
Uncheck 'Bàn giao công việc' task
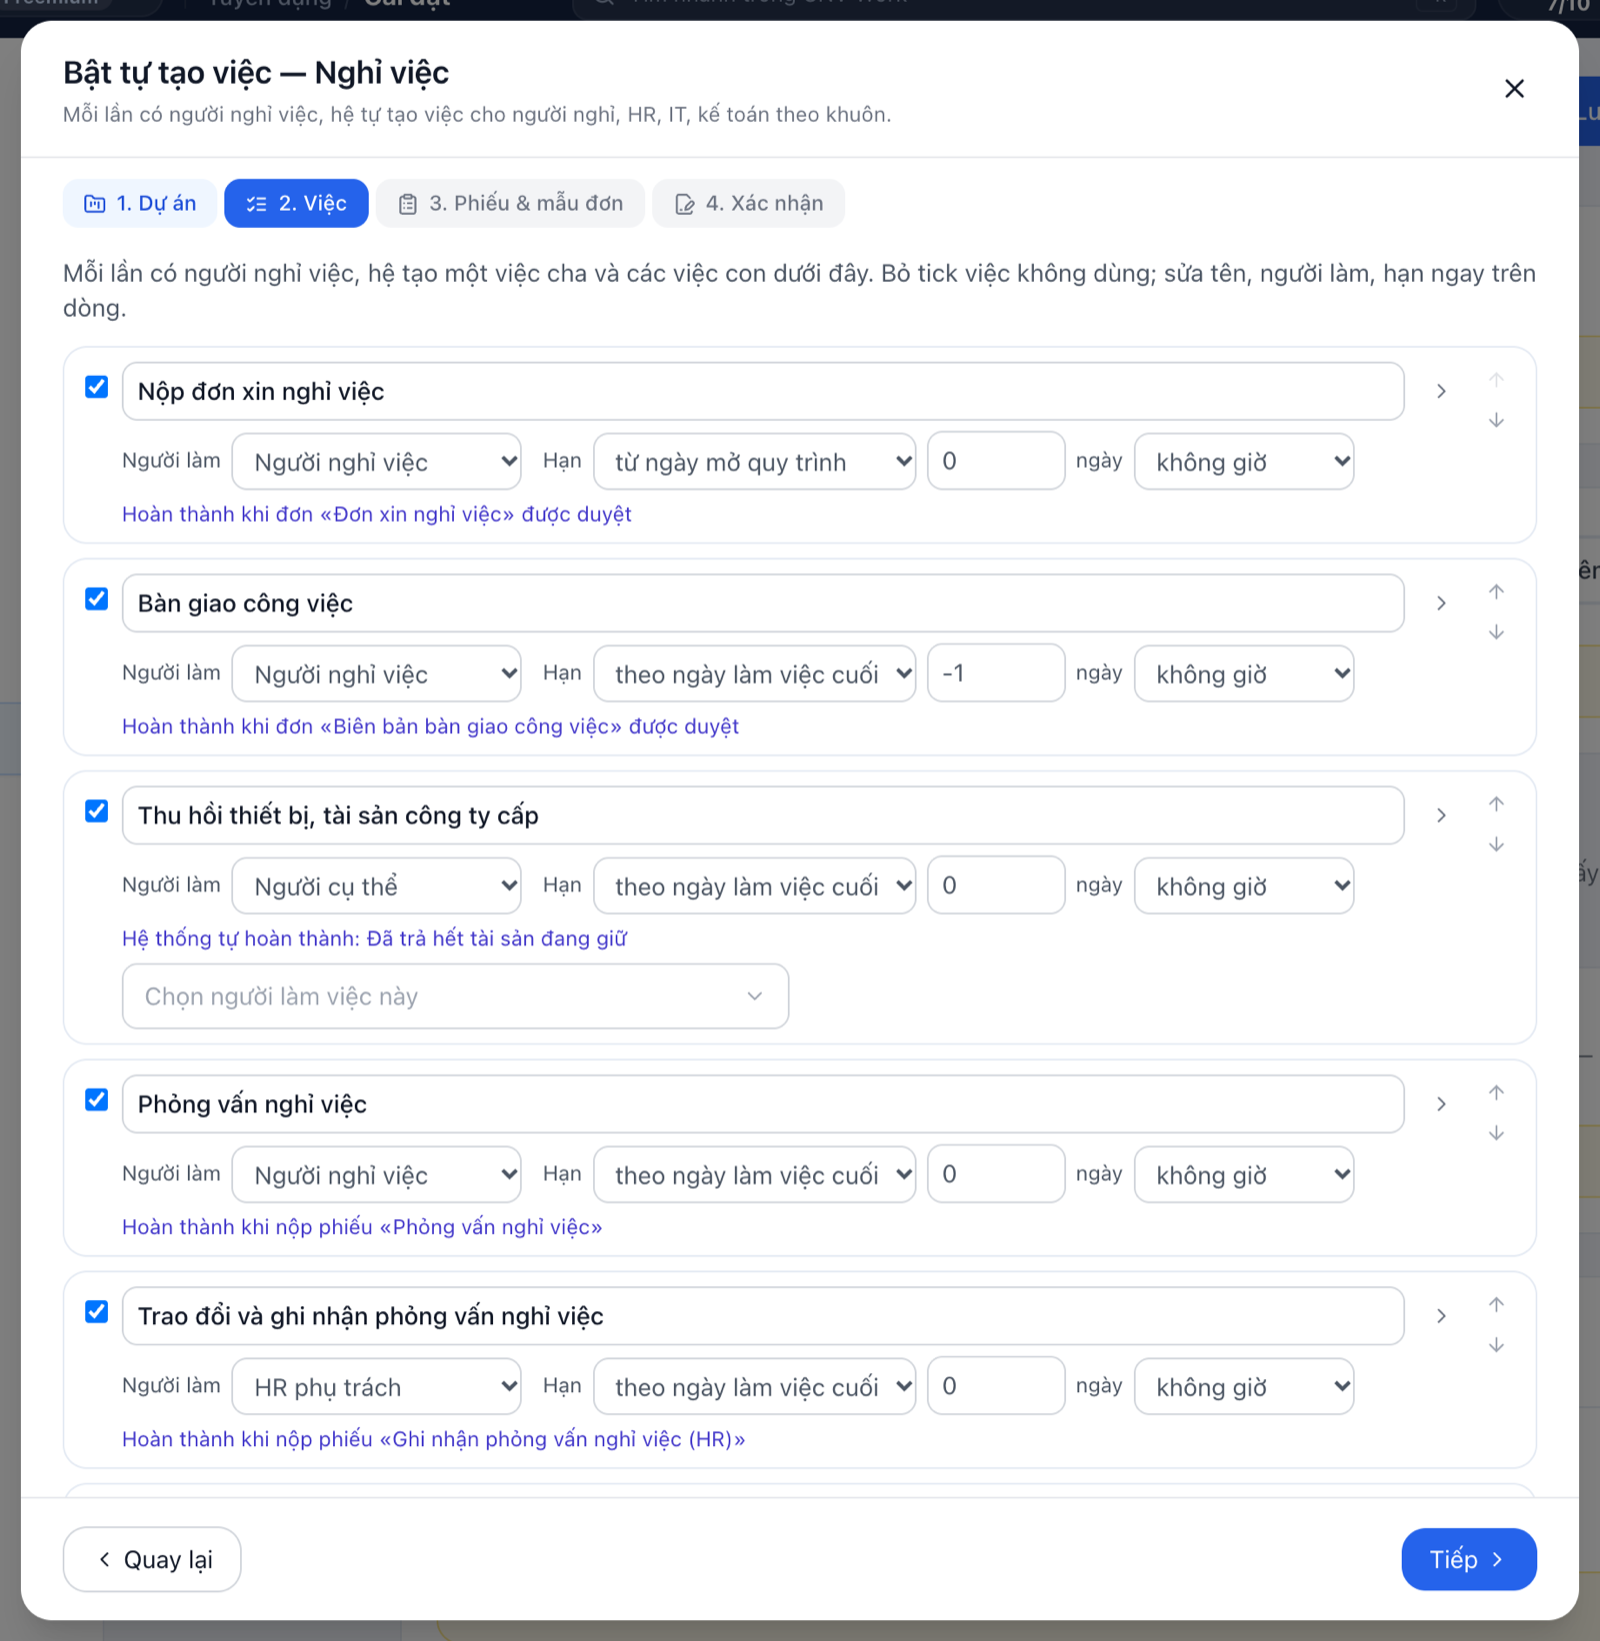[96, 599]
